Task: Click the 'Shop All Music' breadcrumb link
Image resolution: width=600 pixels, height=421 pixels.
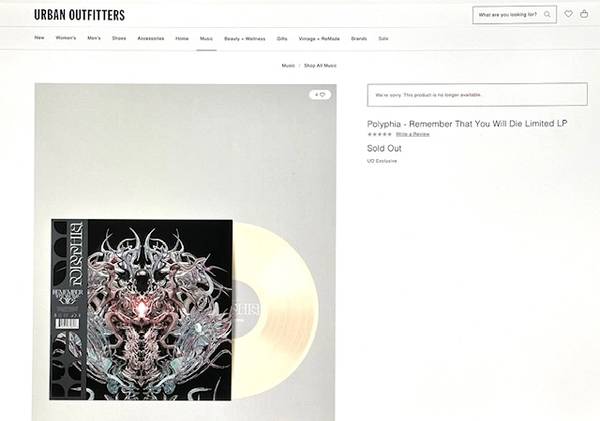Action: click(320, 66)
